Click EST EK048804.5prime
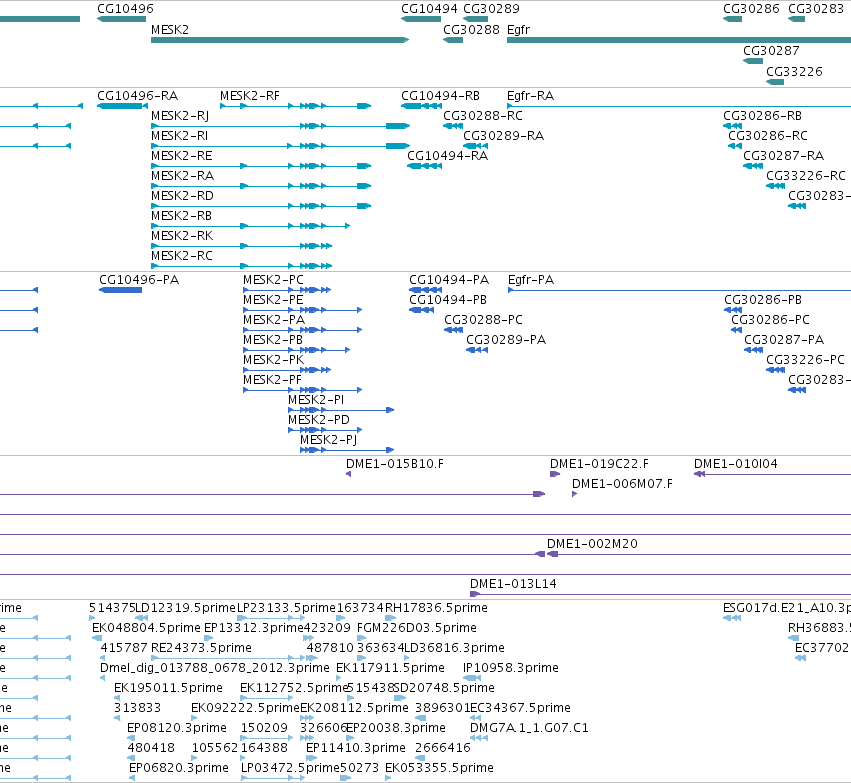Screen dimensions: 851x783 146,628
